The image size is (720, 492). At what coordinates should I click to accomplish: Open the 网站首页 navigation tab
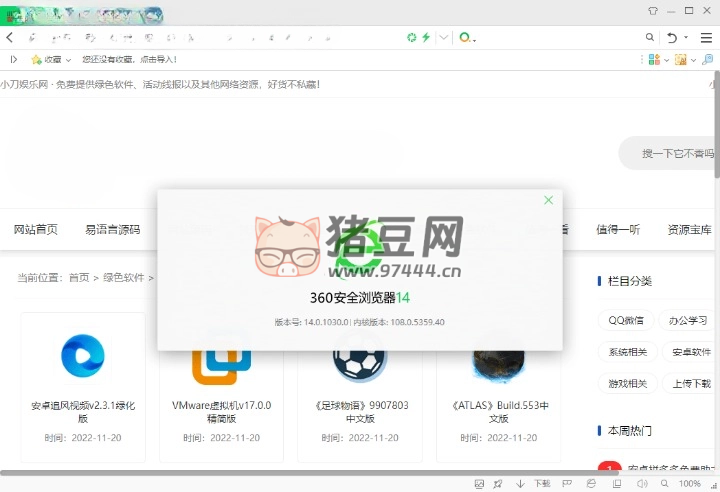tap(36, 230)
